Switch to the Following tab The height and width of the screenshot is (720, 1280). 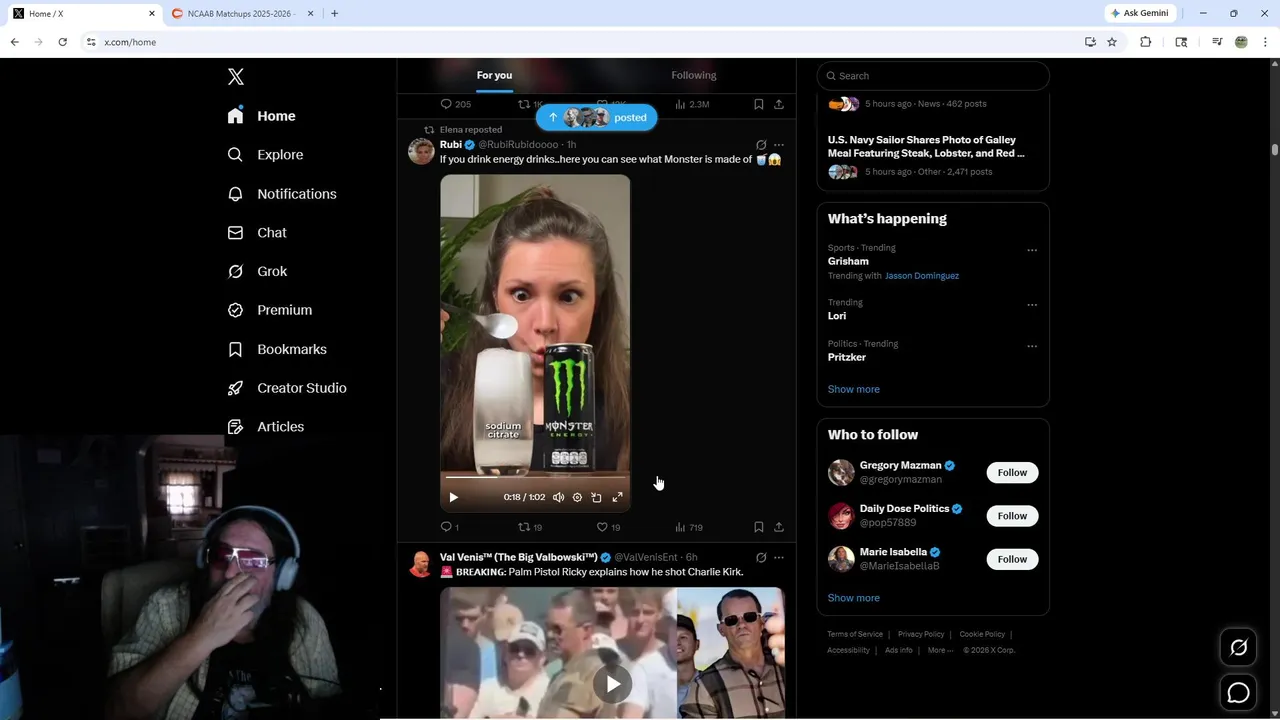pyautogui.click(x=694, y=75)
